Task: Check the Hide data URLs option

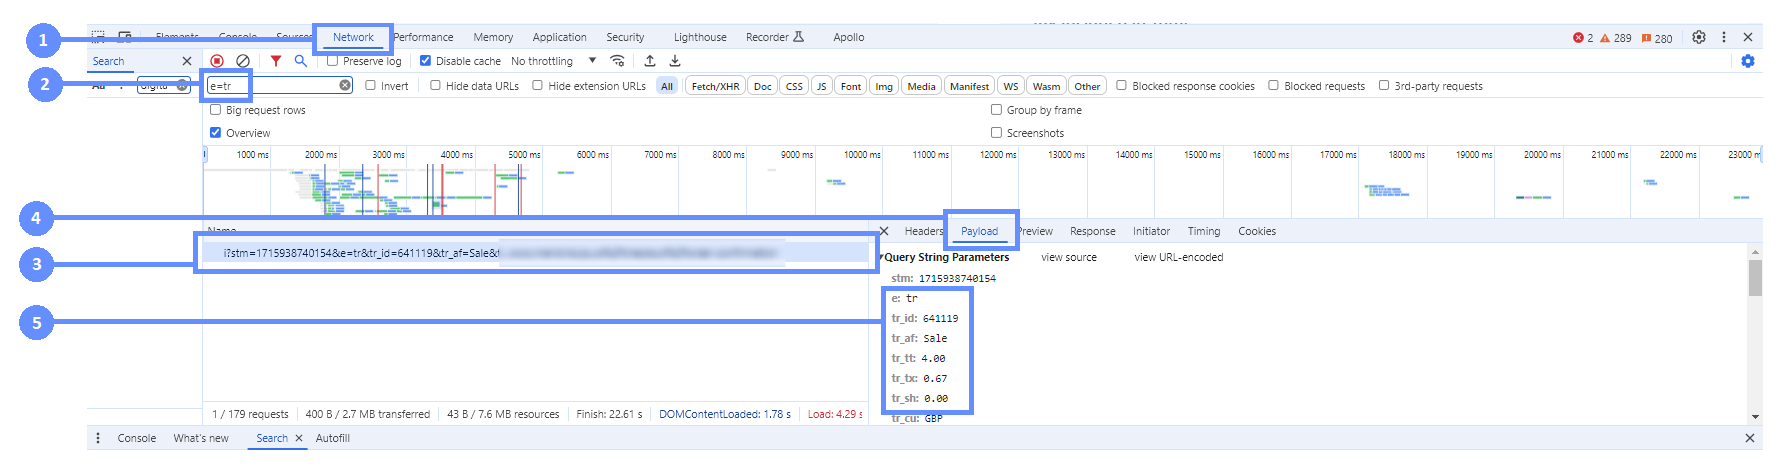Action: (x=436, y=86)
